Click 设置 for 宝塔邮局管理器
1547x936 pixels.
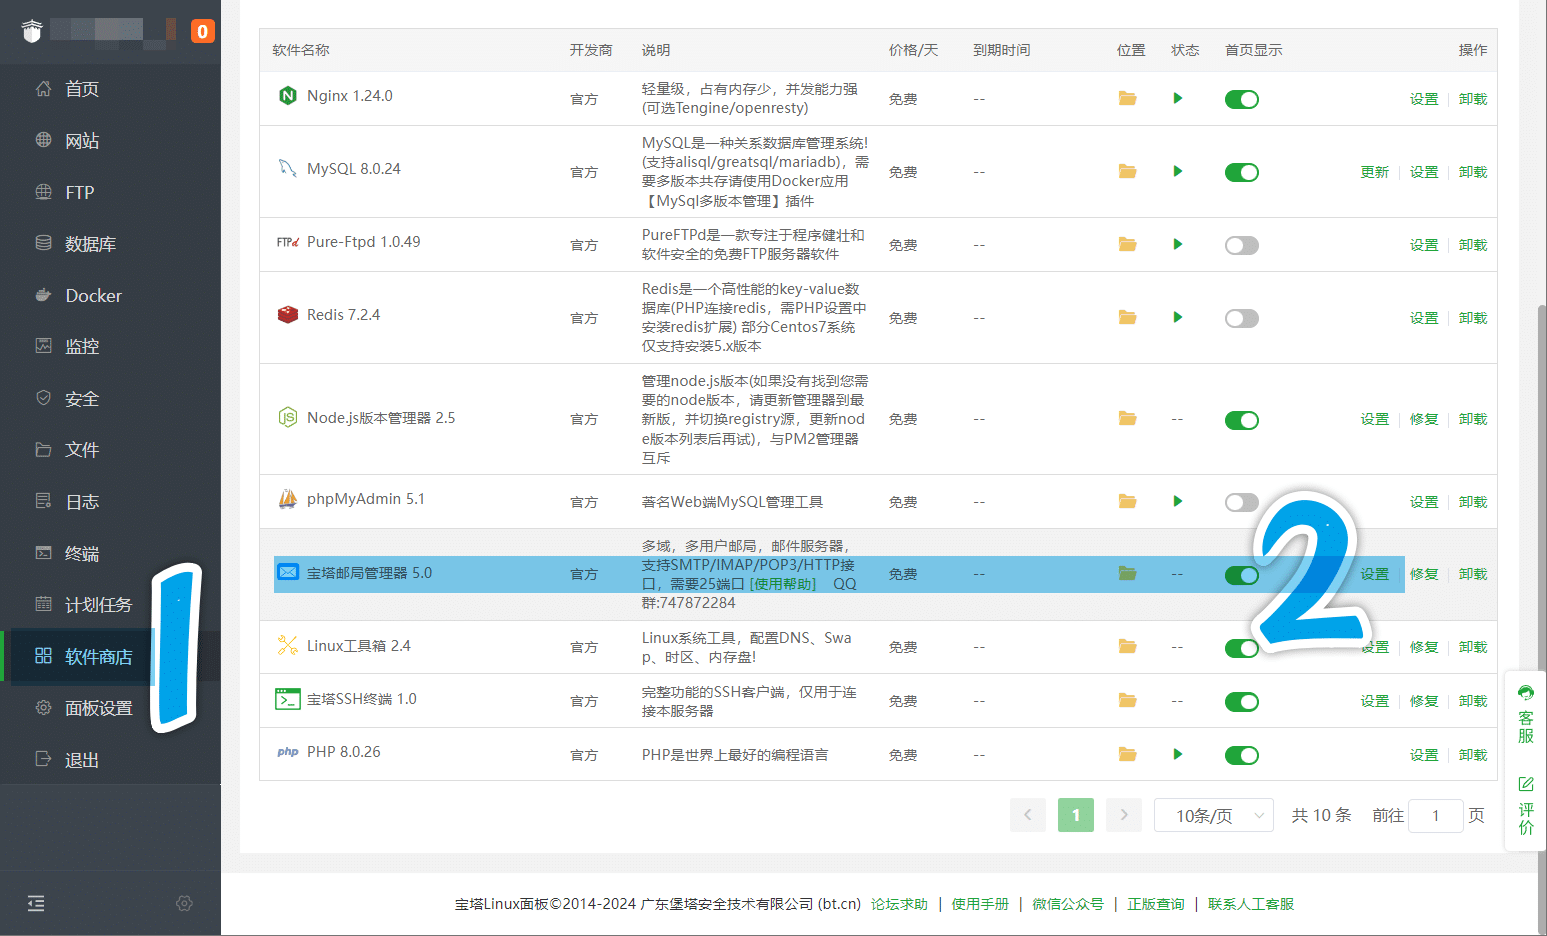tap(1374, 574)
